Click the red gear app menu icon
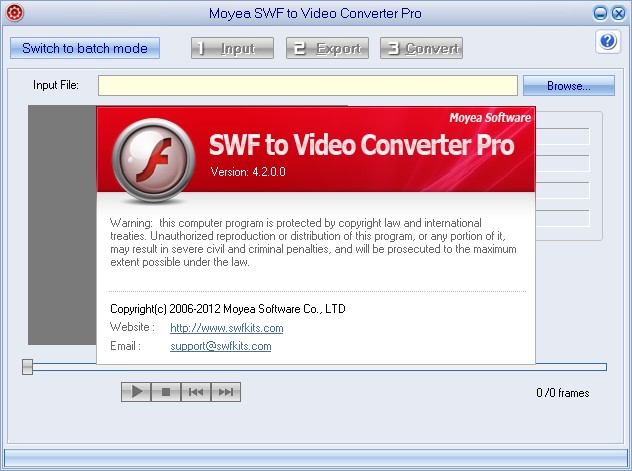 click(15, 13)
